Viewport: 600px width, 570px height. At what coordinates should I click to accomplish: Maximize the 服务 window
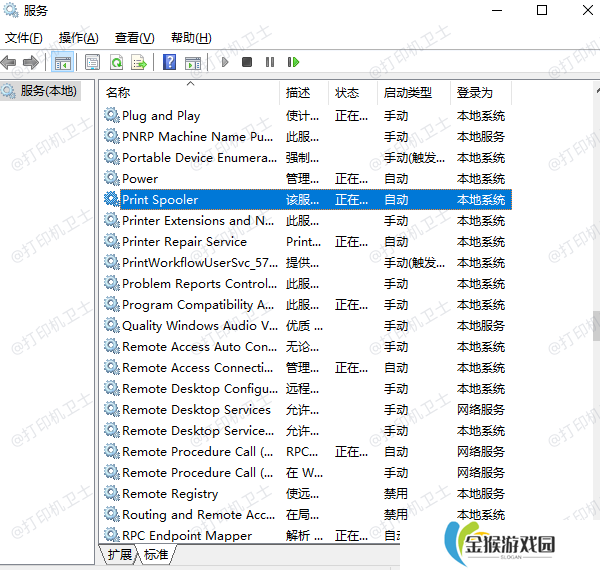pyautogui.click(x=542, y=10)
